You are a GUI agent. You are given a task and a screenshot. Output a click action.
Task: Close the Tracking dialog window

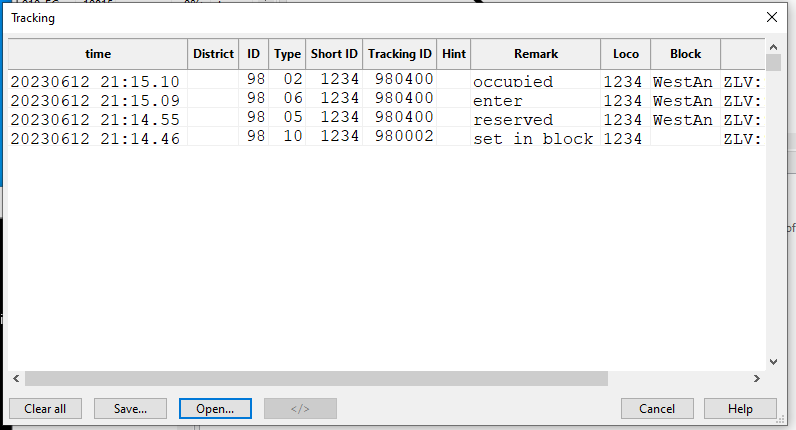pyautogui.click(x=771, y=17)
